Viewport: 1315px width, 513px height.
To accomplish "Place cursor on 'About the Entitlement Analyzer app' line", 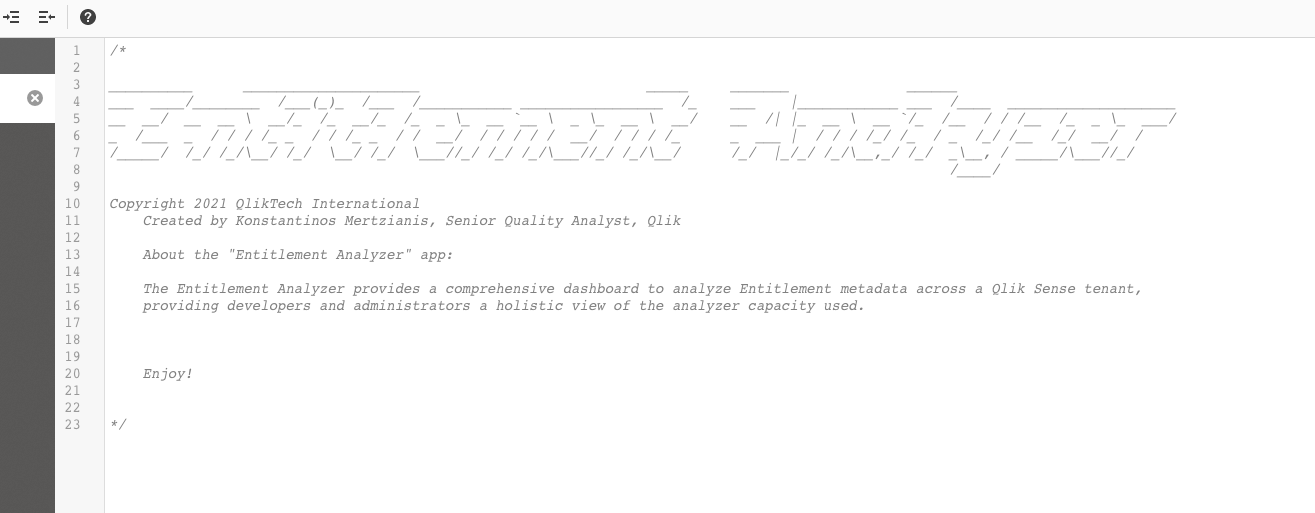I will pos(298,255).
